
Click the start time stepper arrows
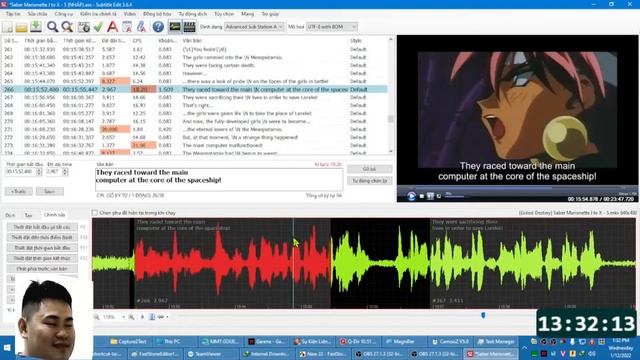click(x=39, y=172)
